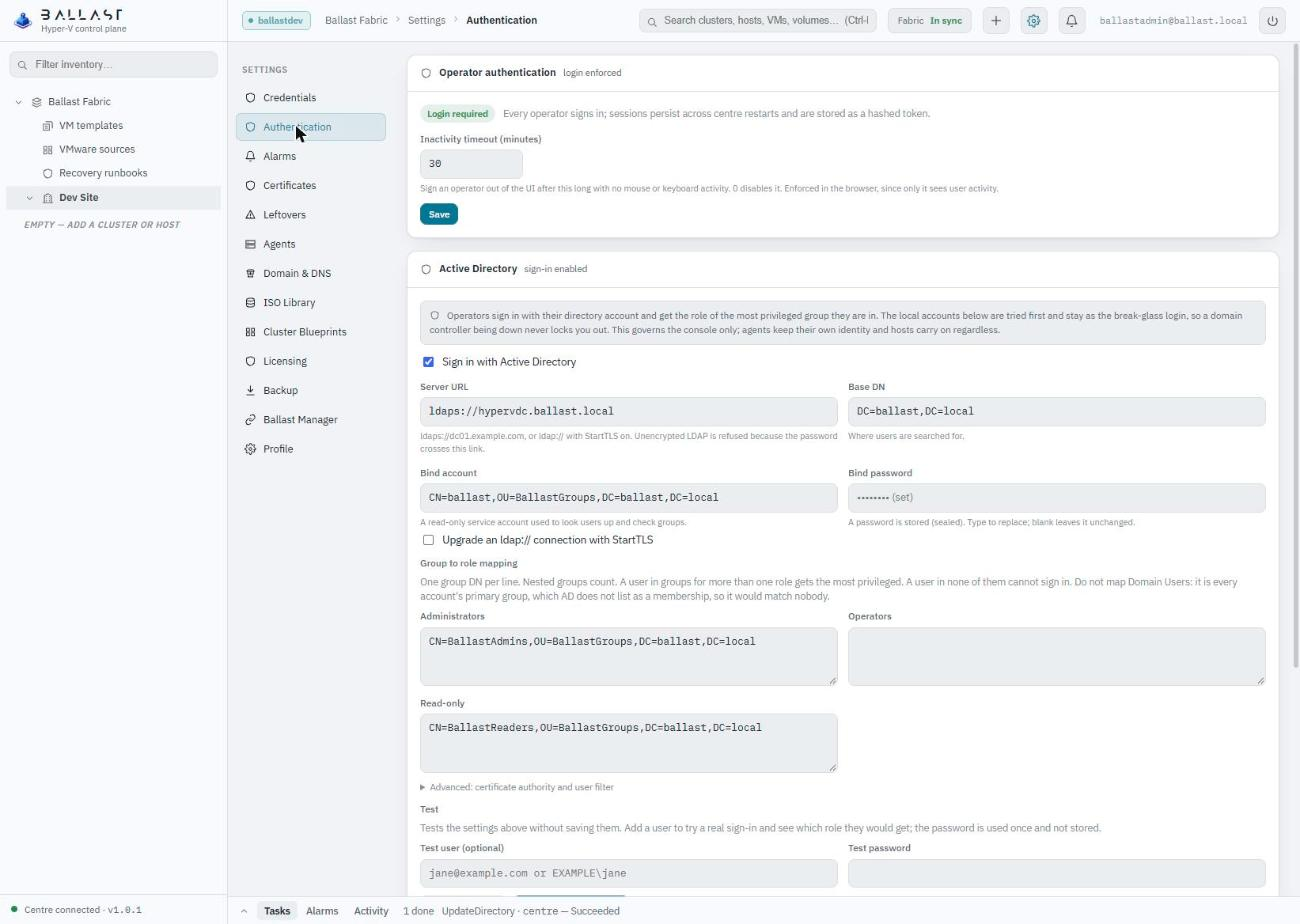The image size is (1300, 924).
Task: Uncheck Sign in with Active Directory
Action: click(x=428, y=362)
